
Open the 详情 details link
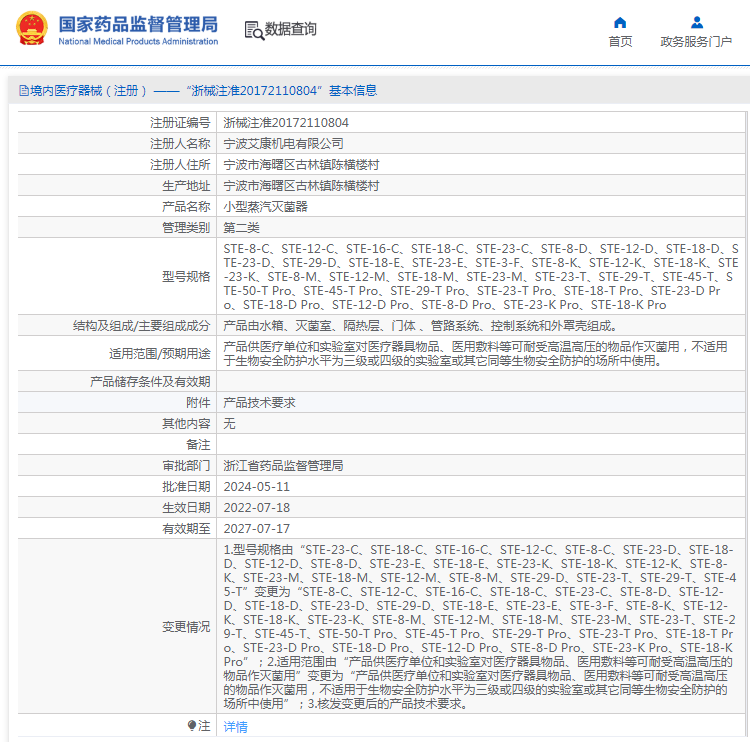click(235, 727)
